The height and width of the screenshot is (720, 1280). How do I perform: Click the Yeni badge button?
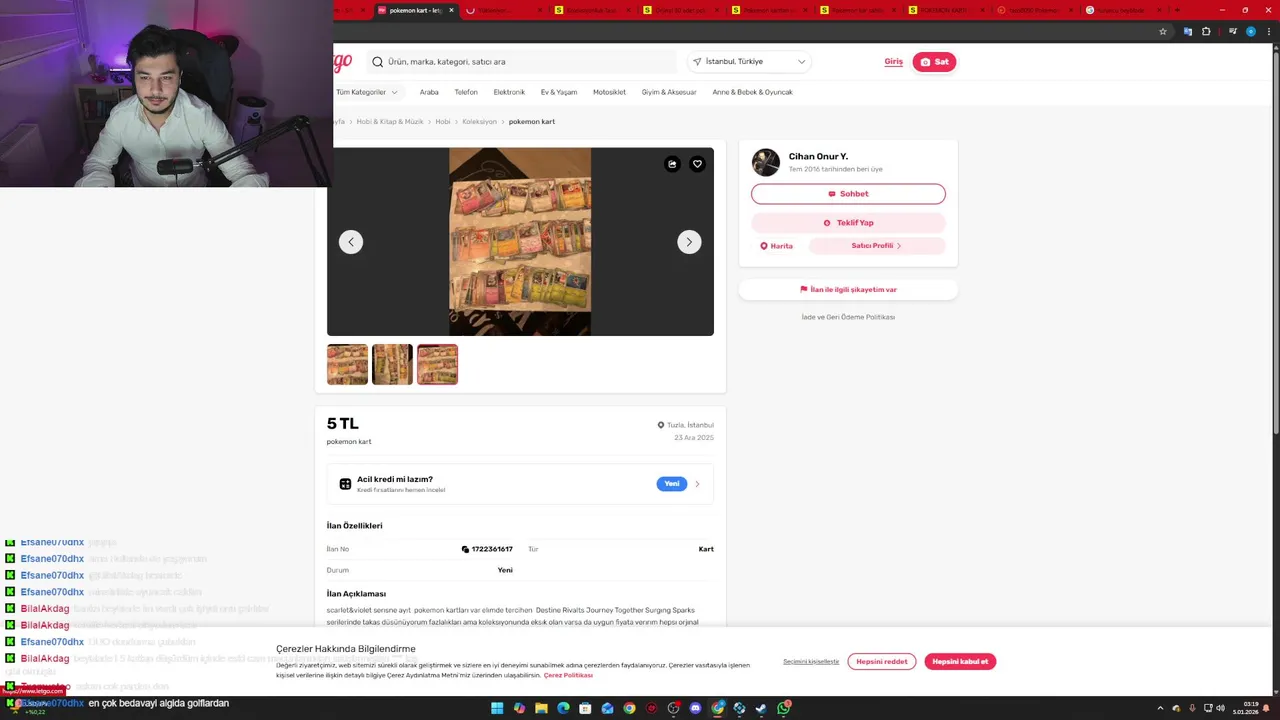click(672, 484)
